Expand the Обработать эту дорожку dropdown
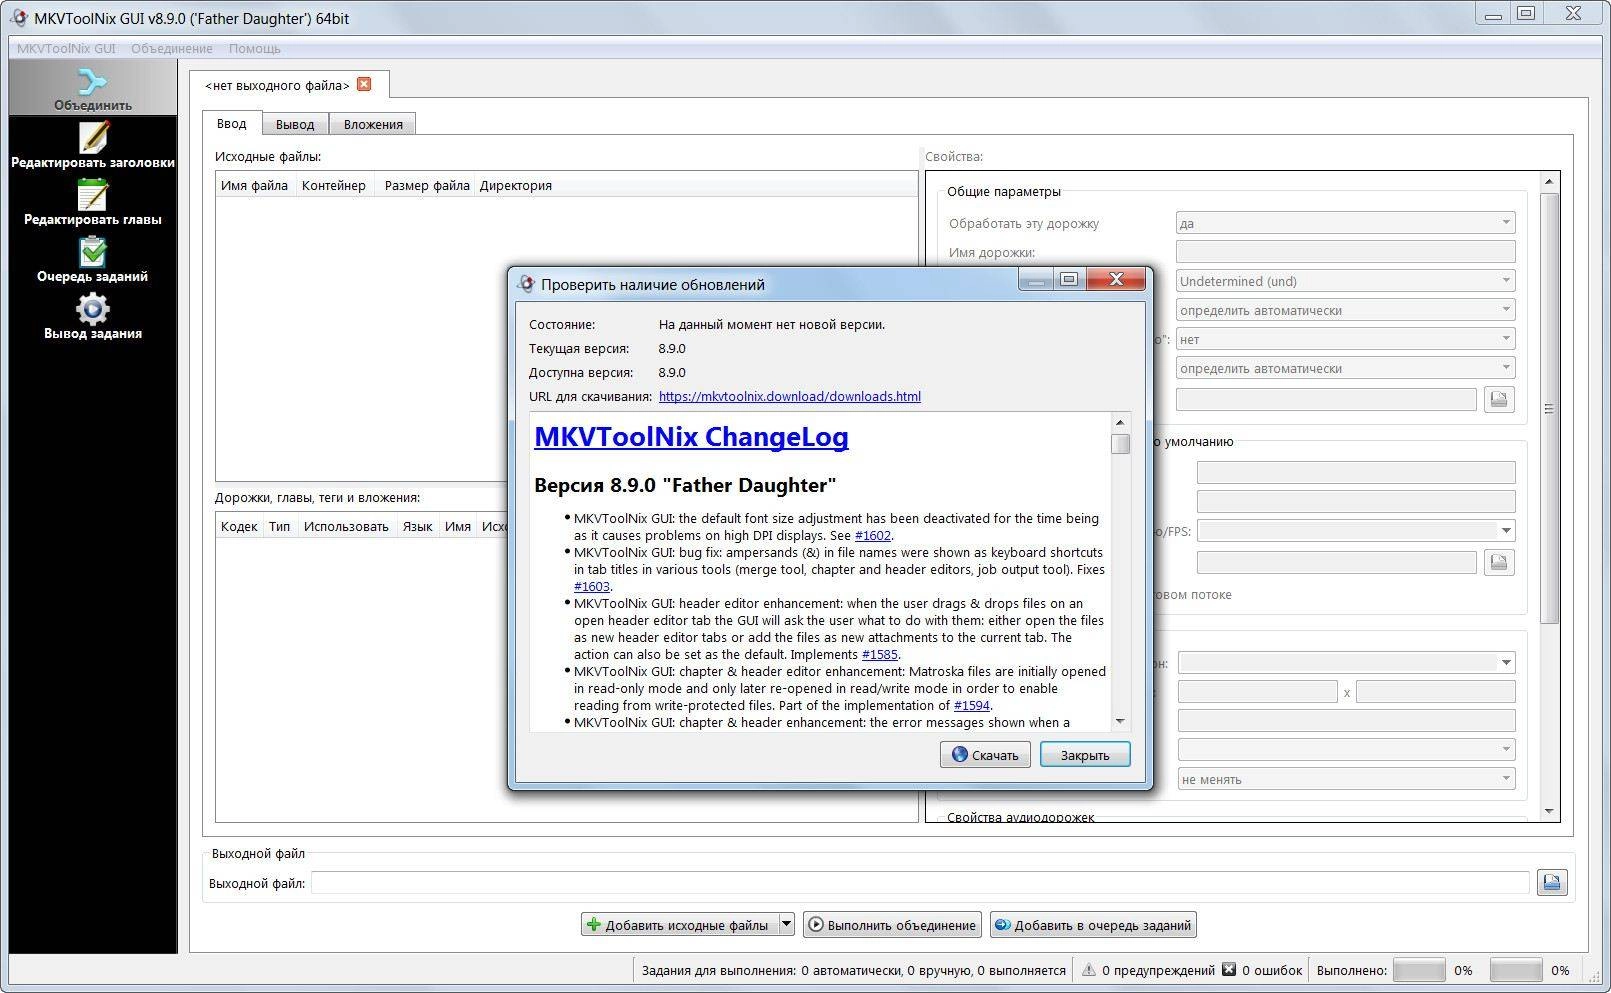The height and width of the screenshot is (993, 1611). (x=1345, y=223)
